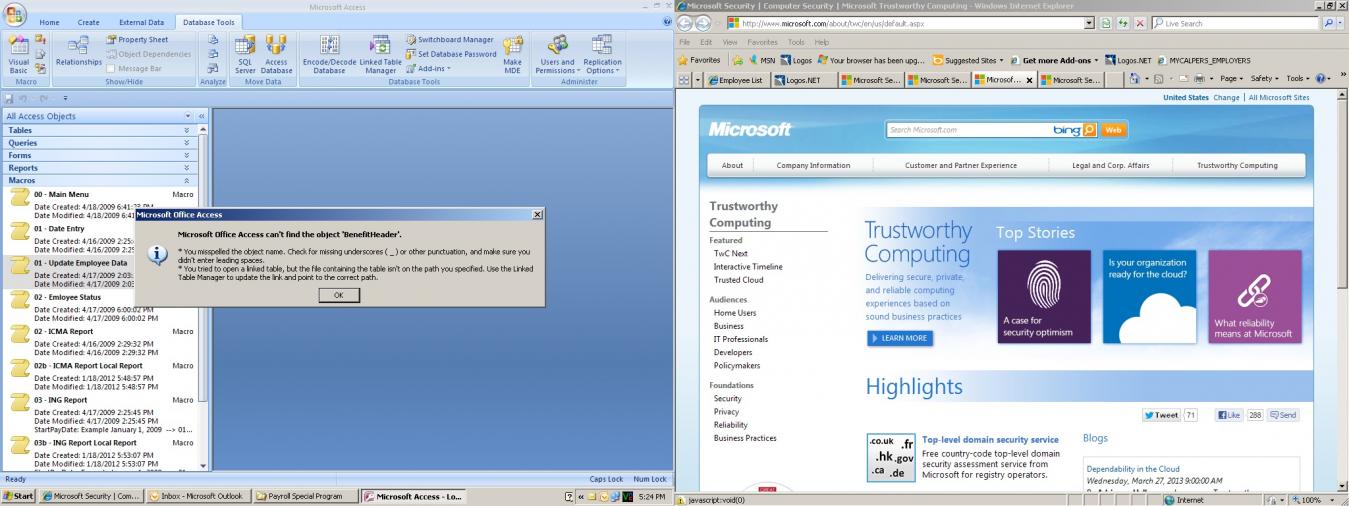This screenshot has height=506, width=1349.
Task: Show the Property Sheet
Action: tap(137, 39)
